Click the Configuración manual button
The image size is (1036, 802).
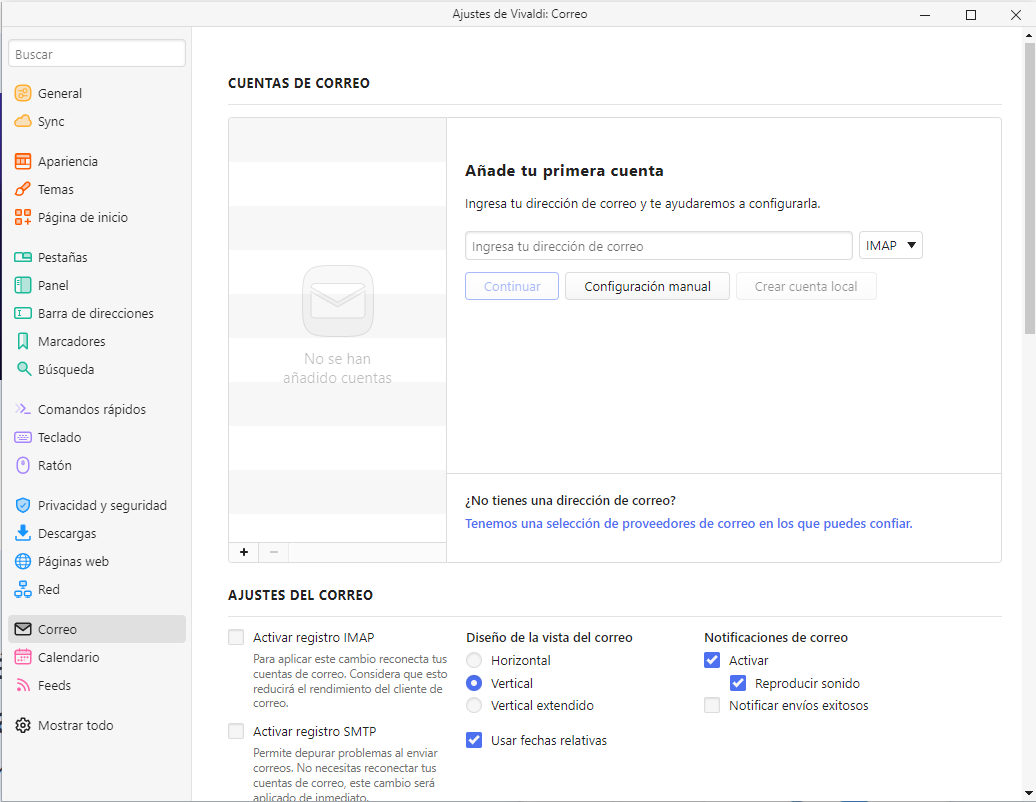[x=647, y=286]
